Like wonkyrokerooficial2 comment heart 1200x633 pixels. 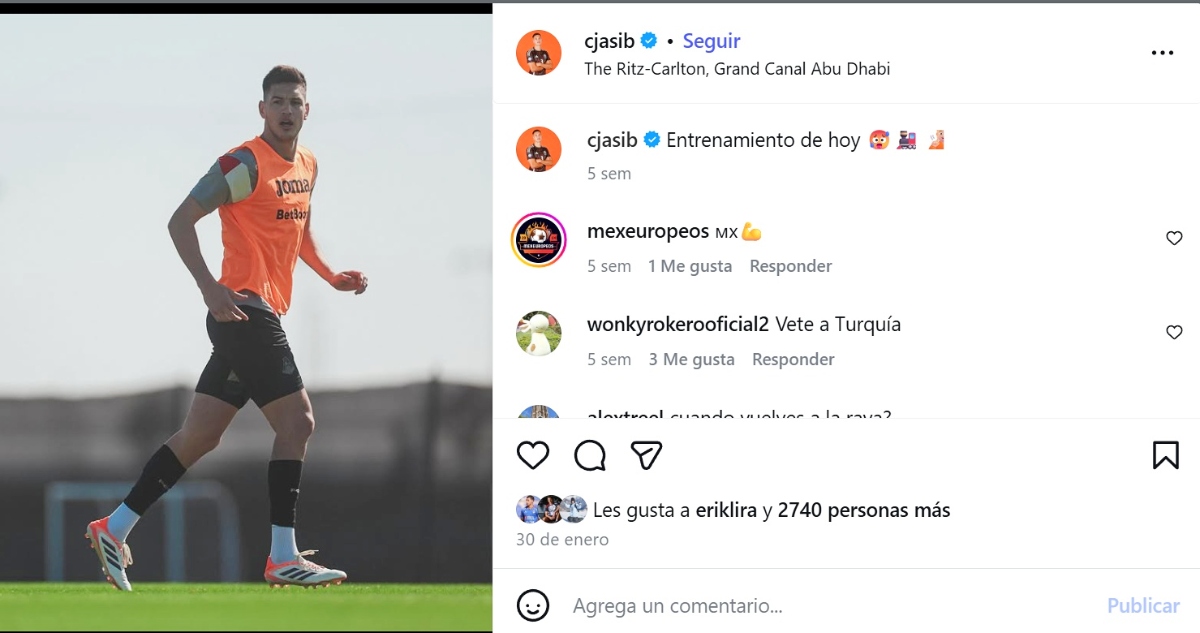click(1174, 332)
